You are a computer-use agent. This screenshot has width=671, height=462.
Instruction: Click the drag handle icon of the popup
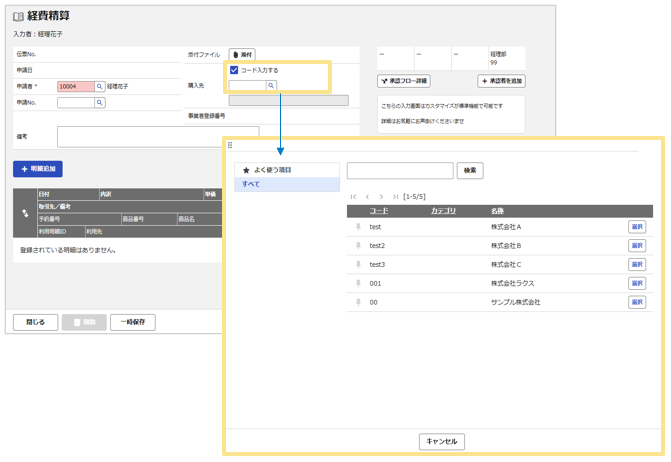230,145
